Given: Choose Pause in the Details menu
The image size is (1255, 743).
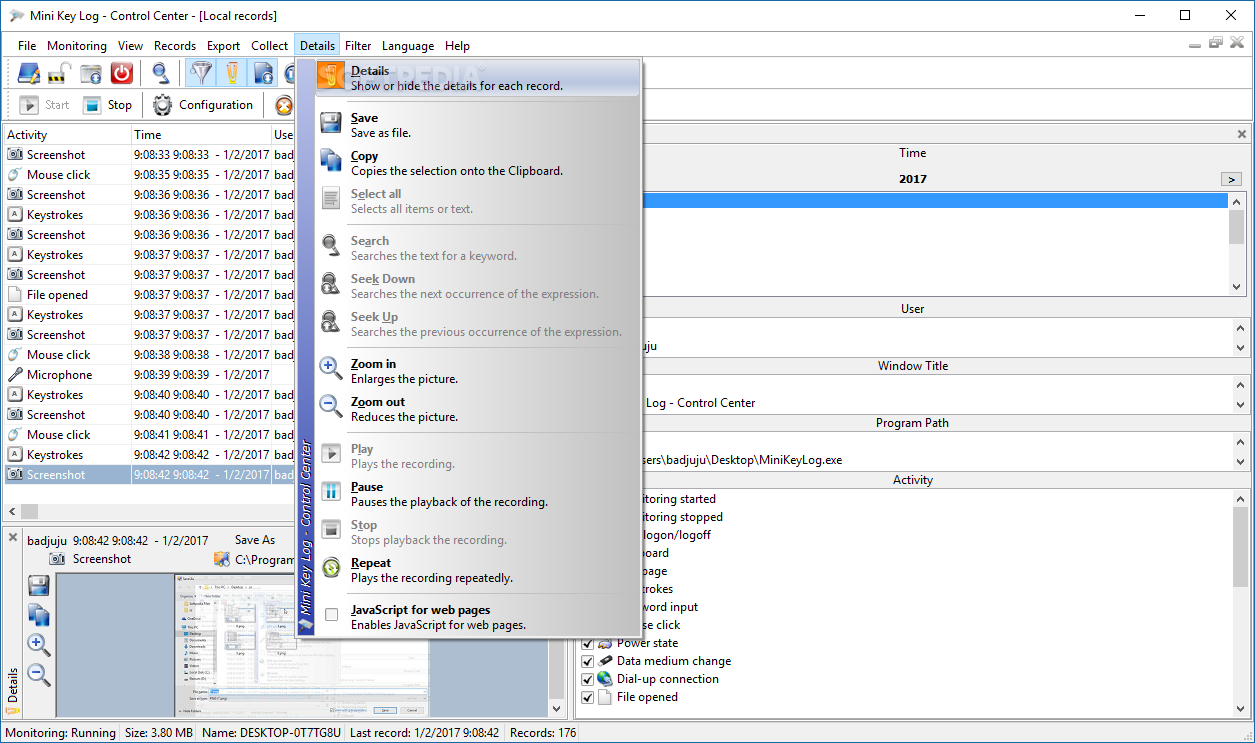Looking at the screenshot, I should click(x=478, y=494).
